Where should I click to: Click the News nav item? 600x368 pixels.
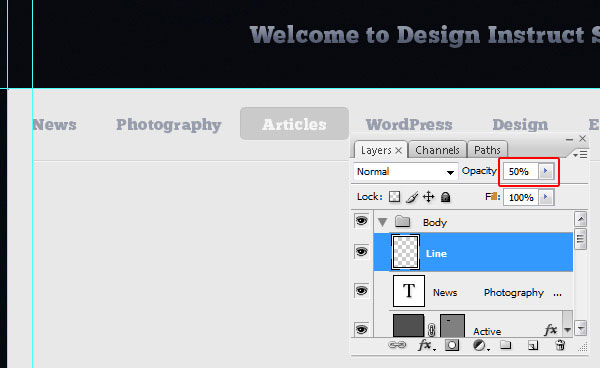54,125
